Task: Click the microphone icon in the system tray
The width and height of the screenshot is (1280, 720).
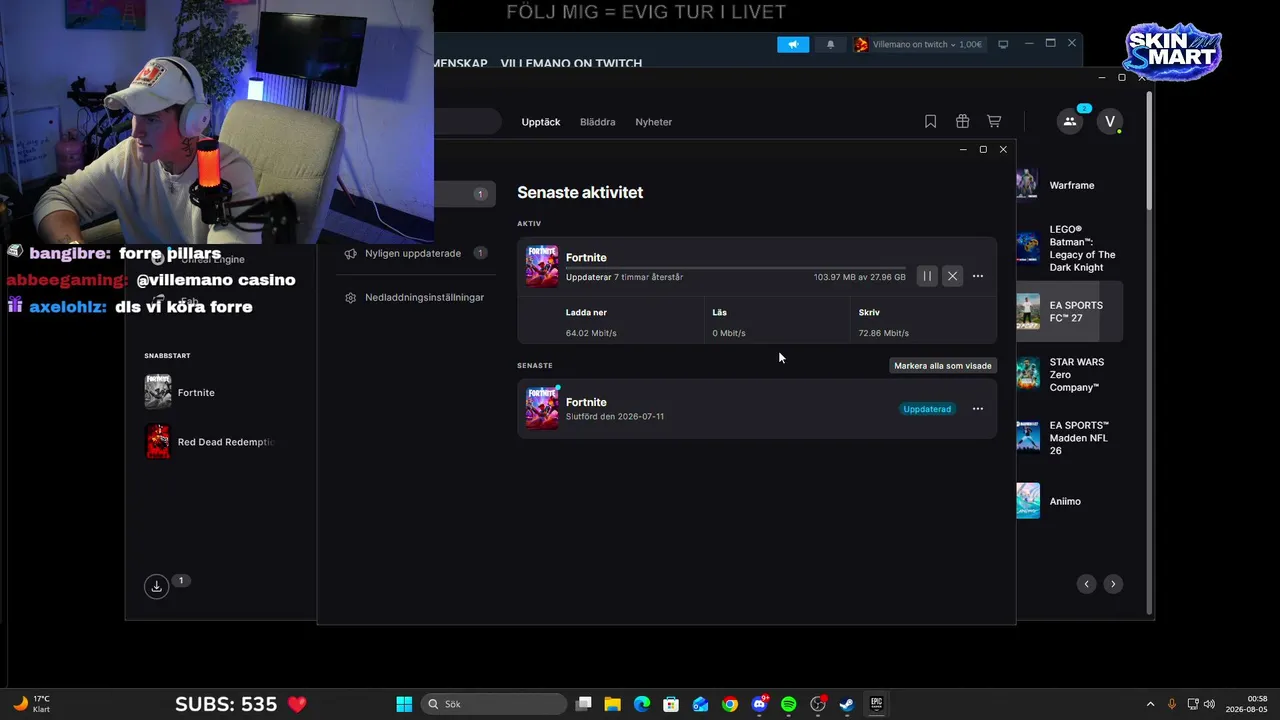Action: 1172,704
